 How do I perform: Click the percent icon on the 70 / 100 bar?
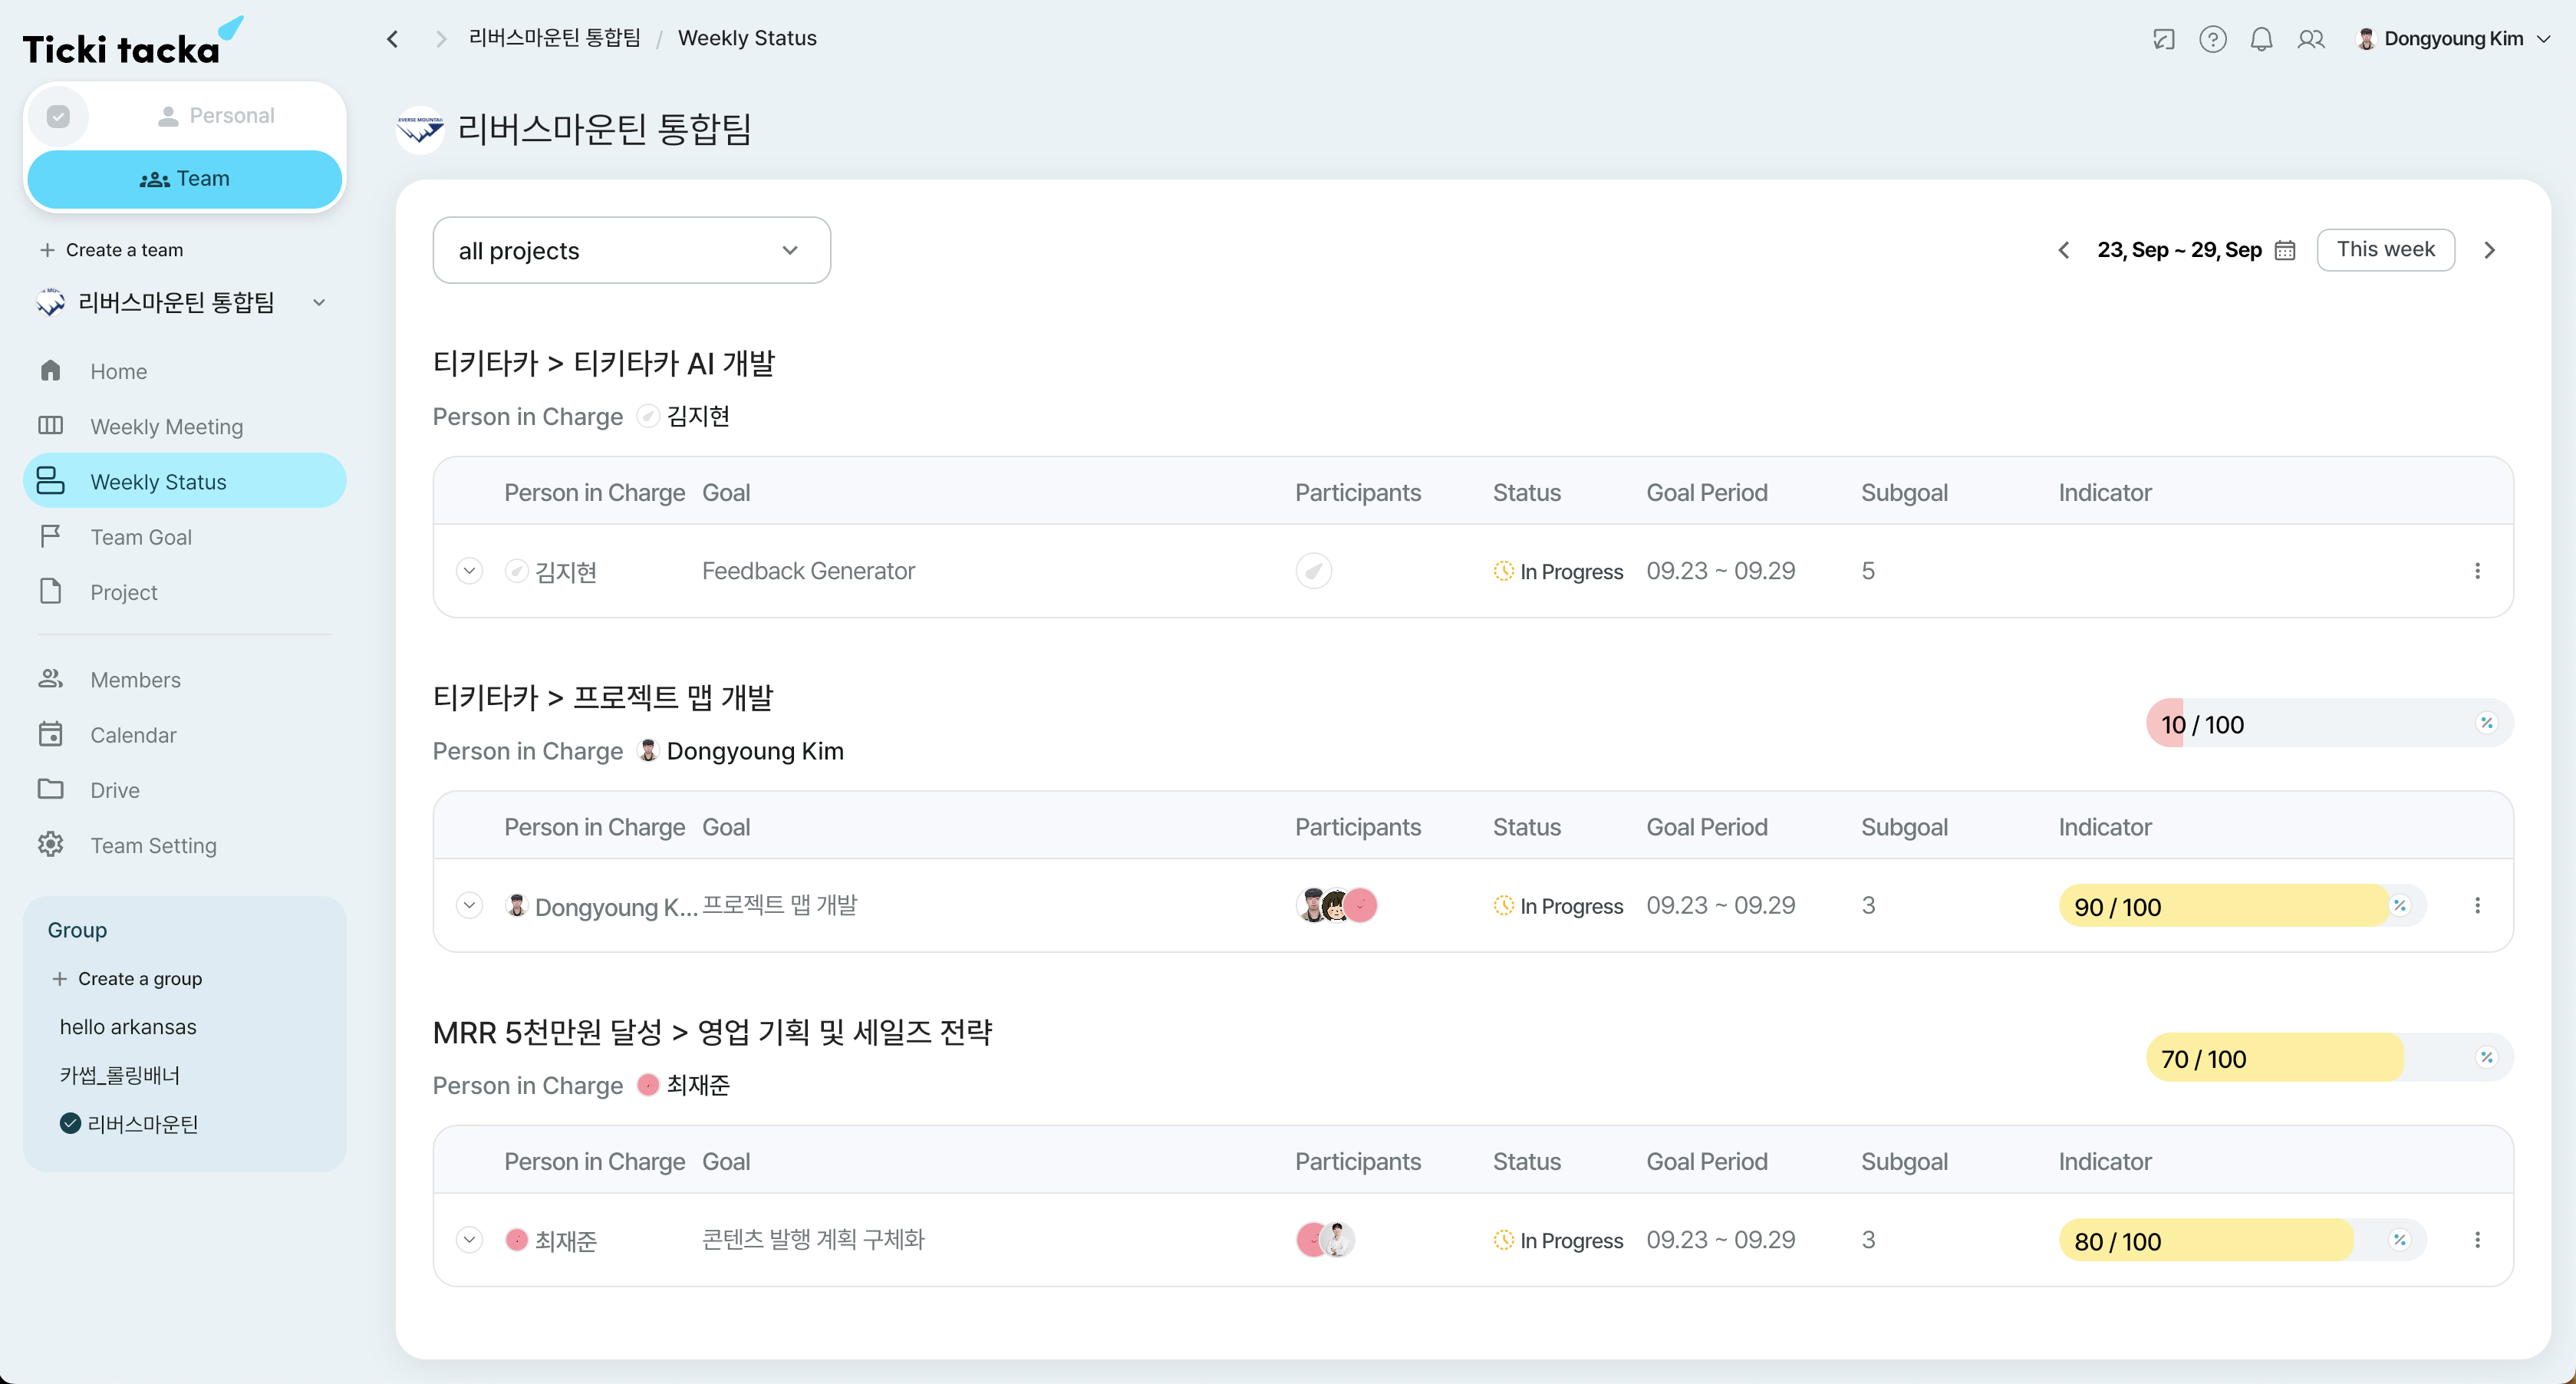click(2487, 1058)
